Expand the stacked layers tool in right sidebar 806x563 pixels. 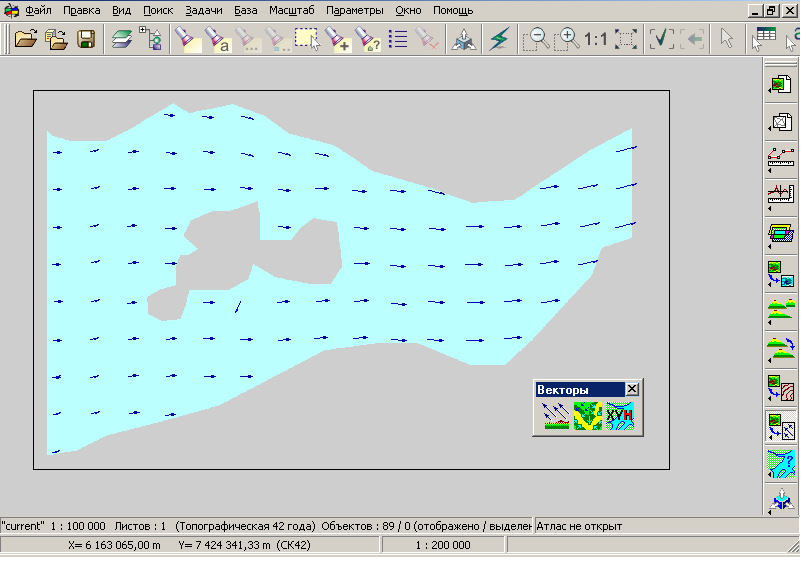(780, 236)
